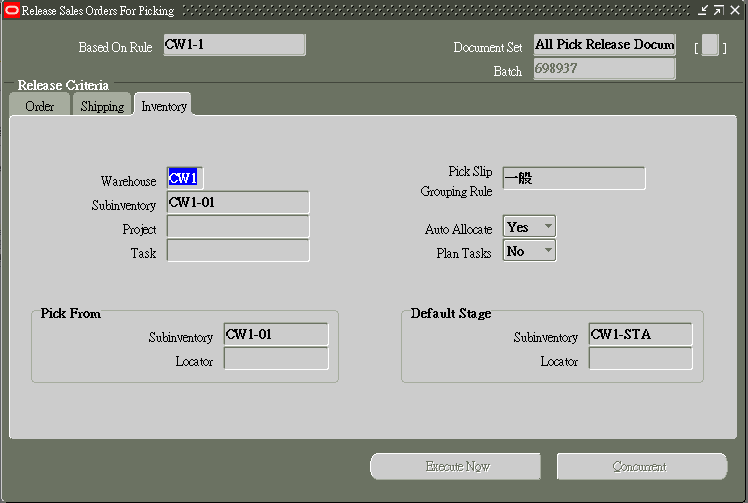The width and height of the screenshot is (748, 503).
Task: Switch to the Order tab
Action: click(x=40, y=105)
